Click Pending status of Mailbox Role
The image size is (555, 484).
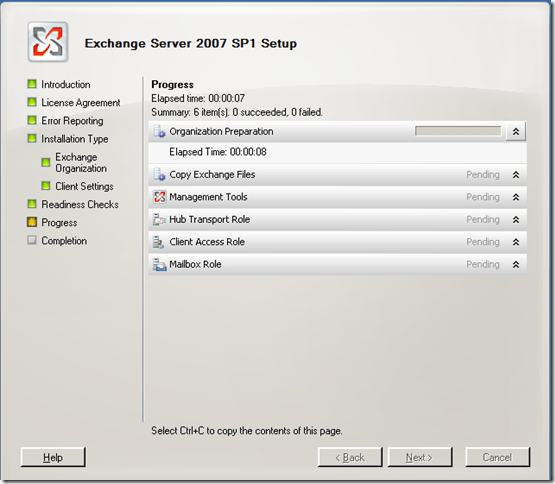pyautogui.click(x=483, y=264)
